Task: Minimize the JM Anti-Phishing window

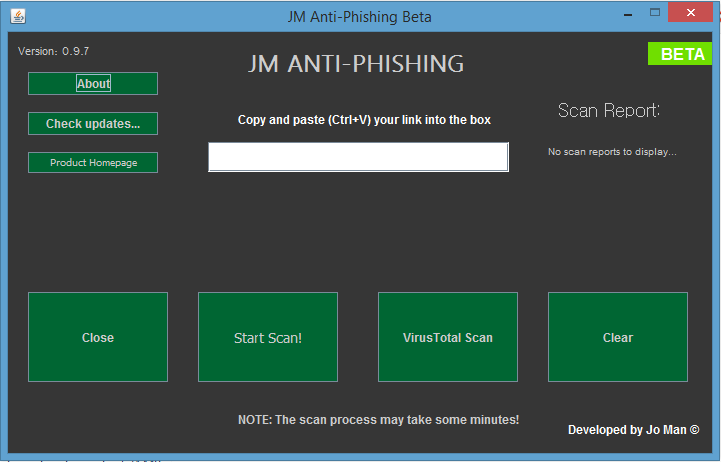Action: coord(628,15)
